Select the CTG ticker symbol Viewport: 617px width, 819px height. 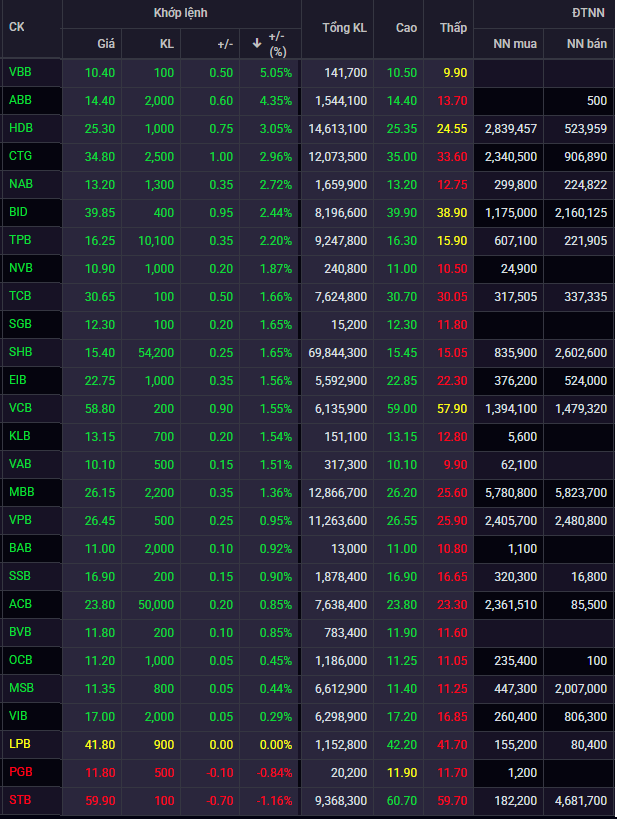pyautogui.click(x=20, y=157)
